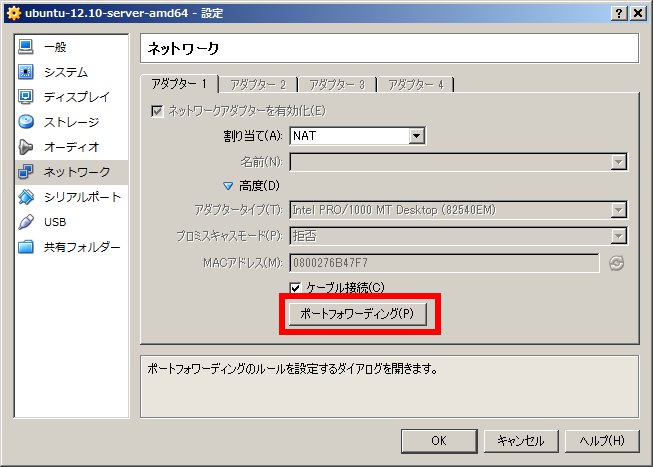Click the シリアルポート connector icon
This screenshot has width=653, height=467.
pos(26,197)
